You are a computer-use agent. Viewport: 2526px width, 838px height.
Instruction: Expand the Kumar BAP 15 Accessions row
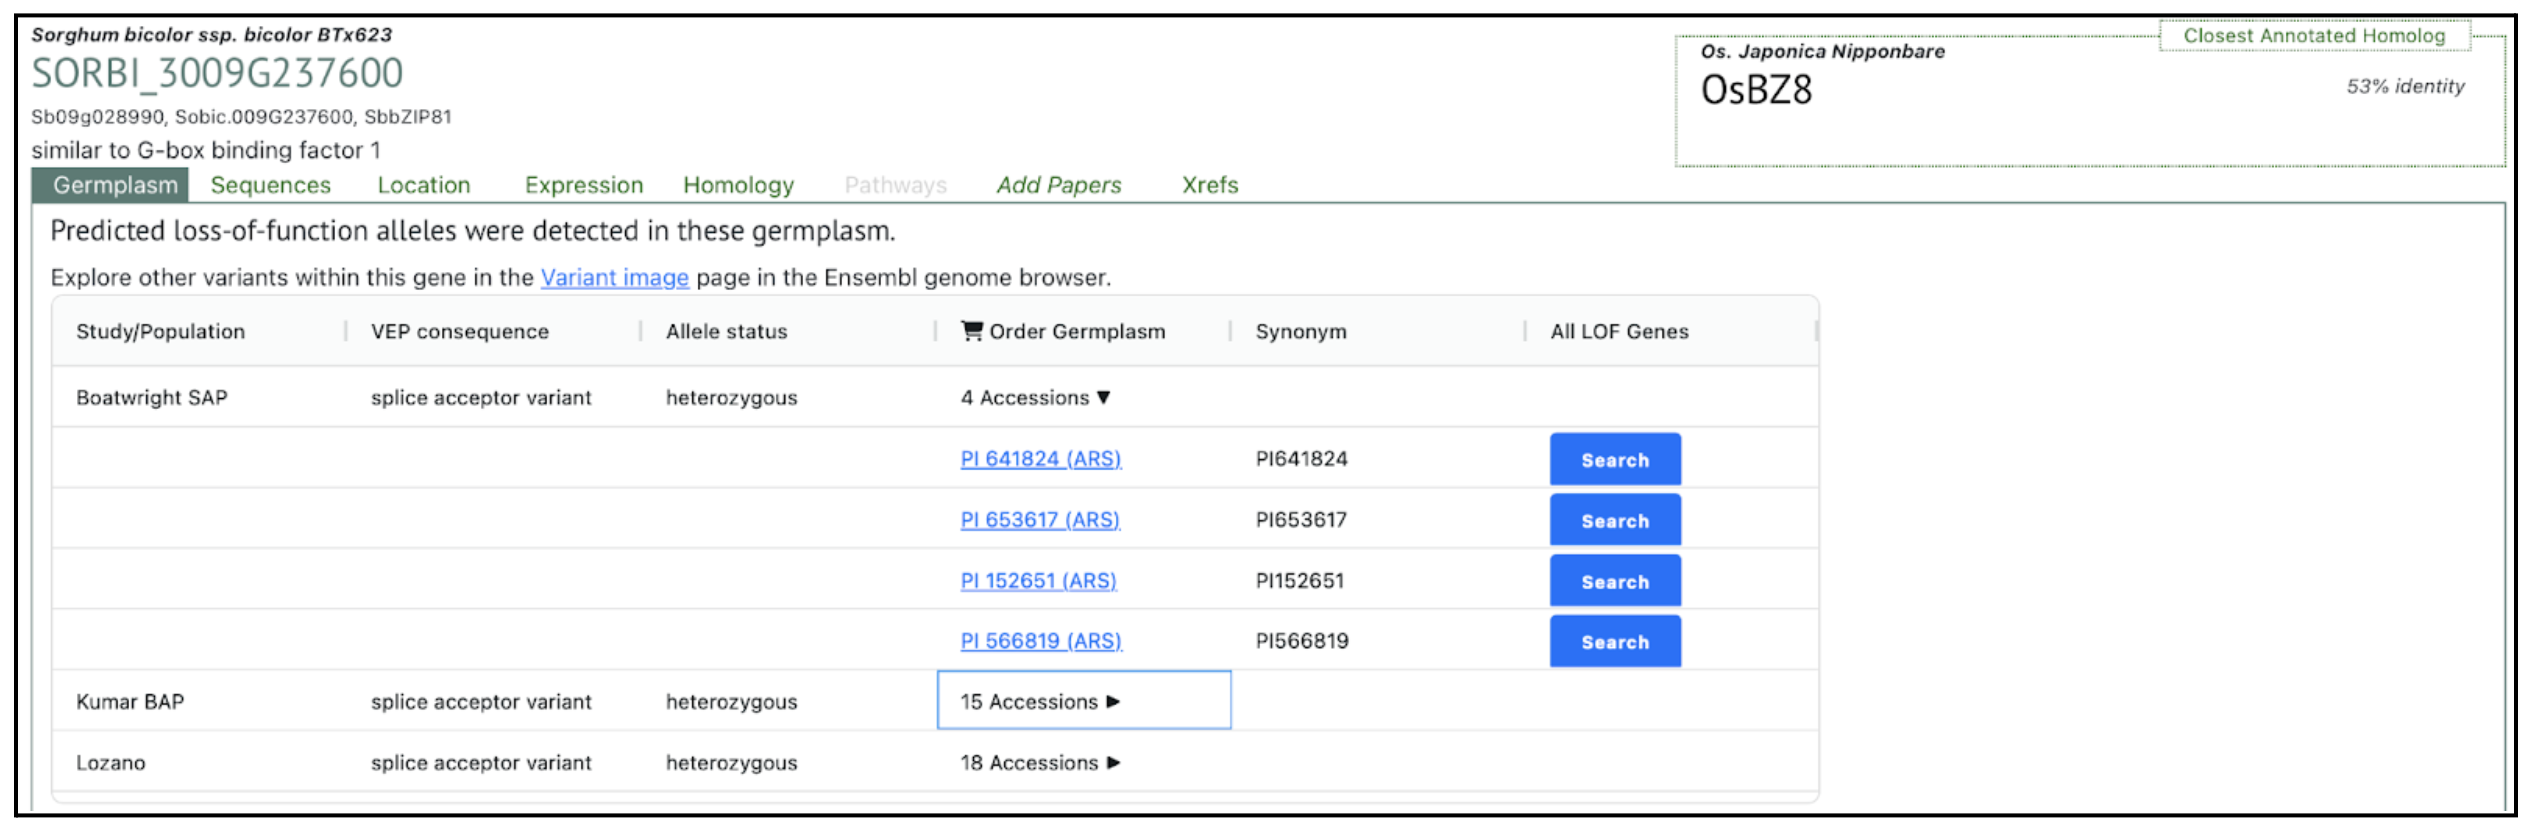(1039, 702)
